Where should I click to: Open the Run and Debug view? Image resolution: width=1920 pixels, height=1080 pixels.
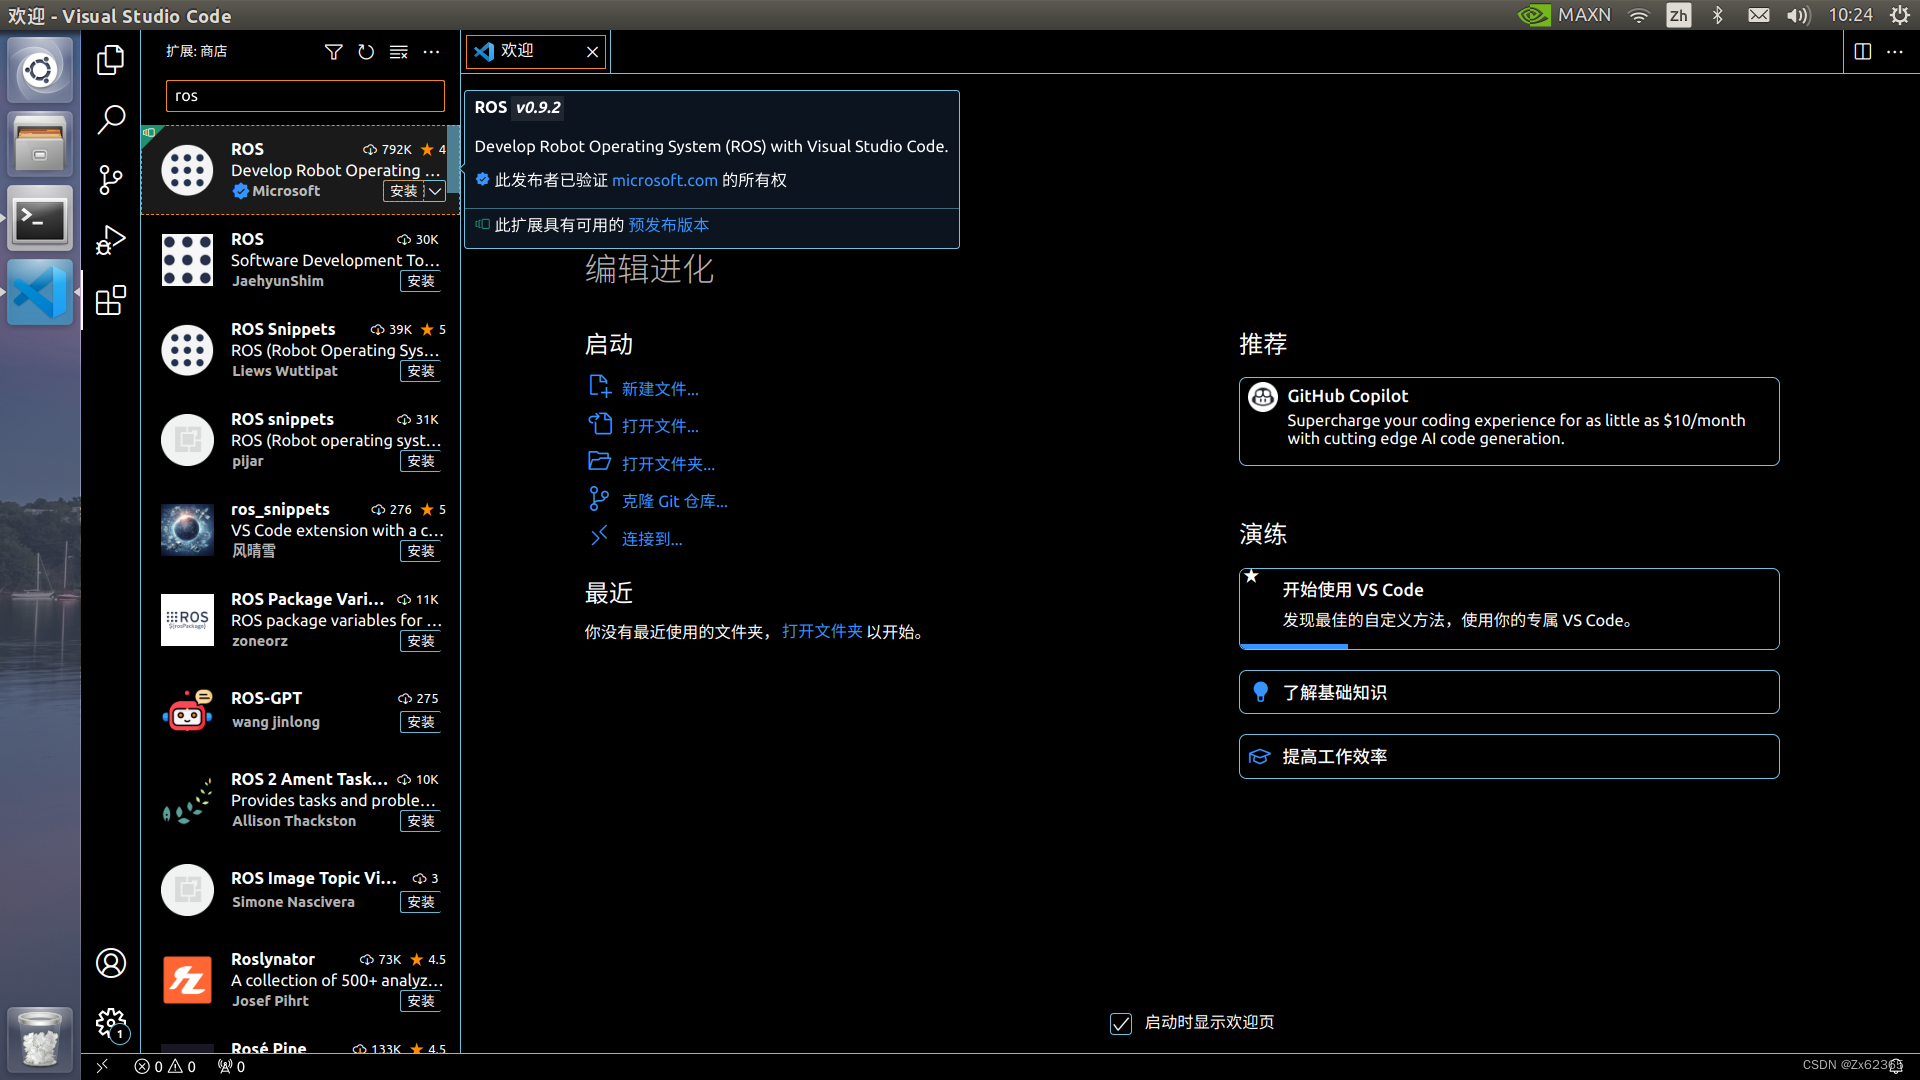pos(111,240)
